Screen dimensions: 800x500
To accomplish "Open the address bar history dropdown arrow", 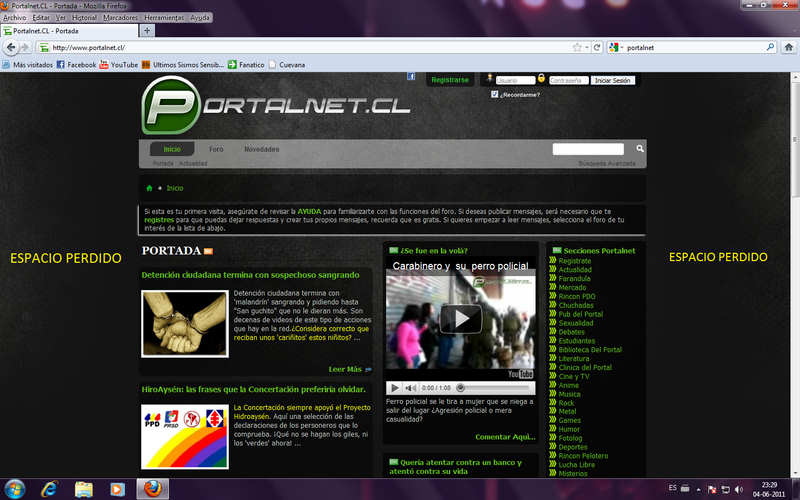I will [x=586, y=47].
